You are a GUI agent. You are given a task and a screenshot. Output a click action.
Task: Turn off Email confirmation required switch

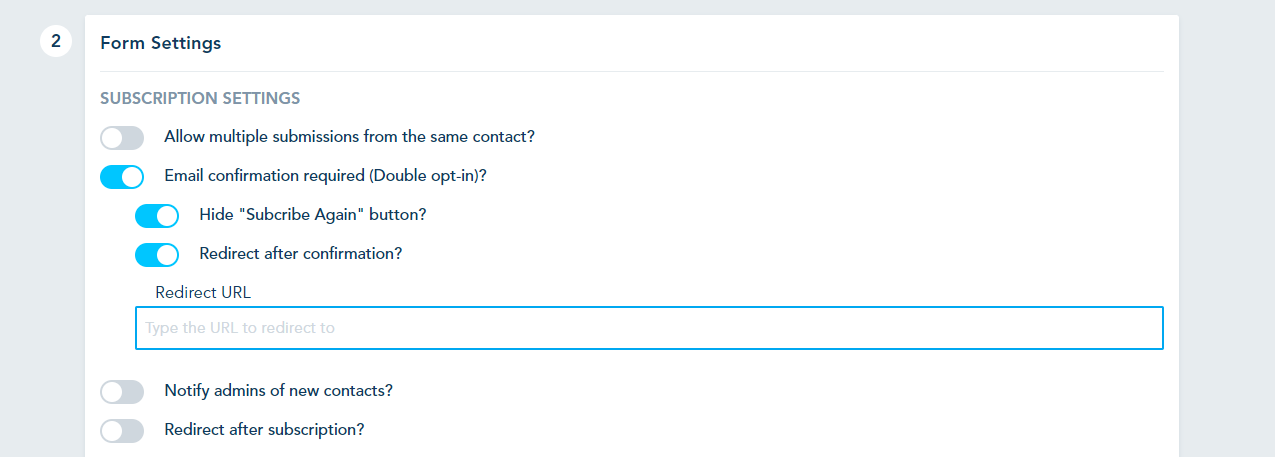(x=122, y=177)
